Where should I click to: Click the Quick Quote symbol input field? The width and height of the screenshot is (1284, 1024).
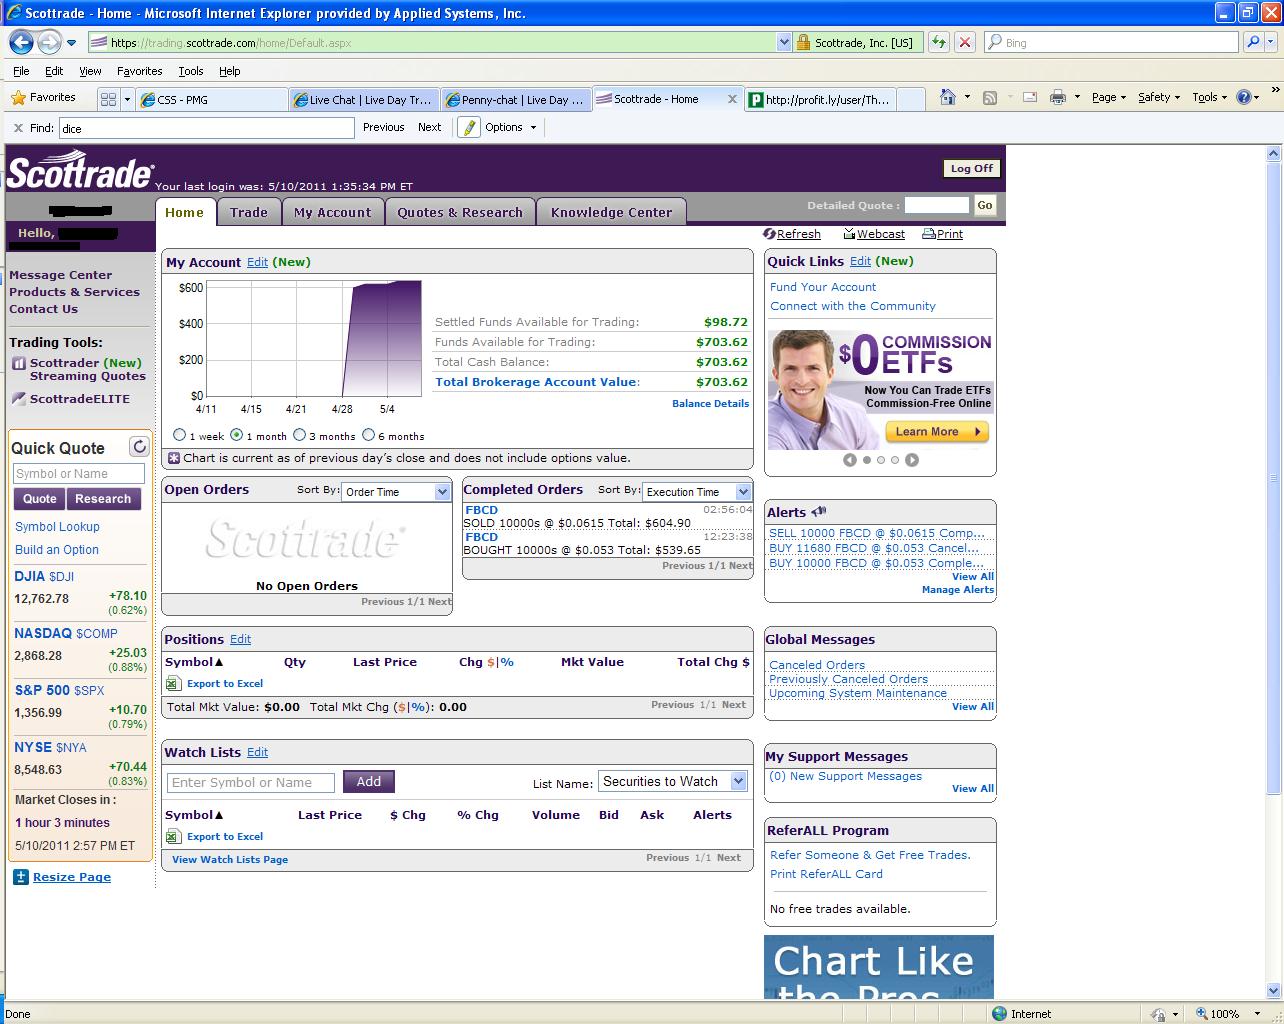78,474
